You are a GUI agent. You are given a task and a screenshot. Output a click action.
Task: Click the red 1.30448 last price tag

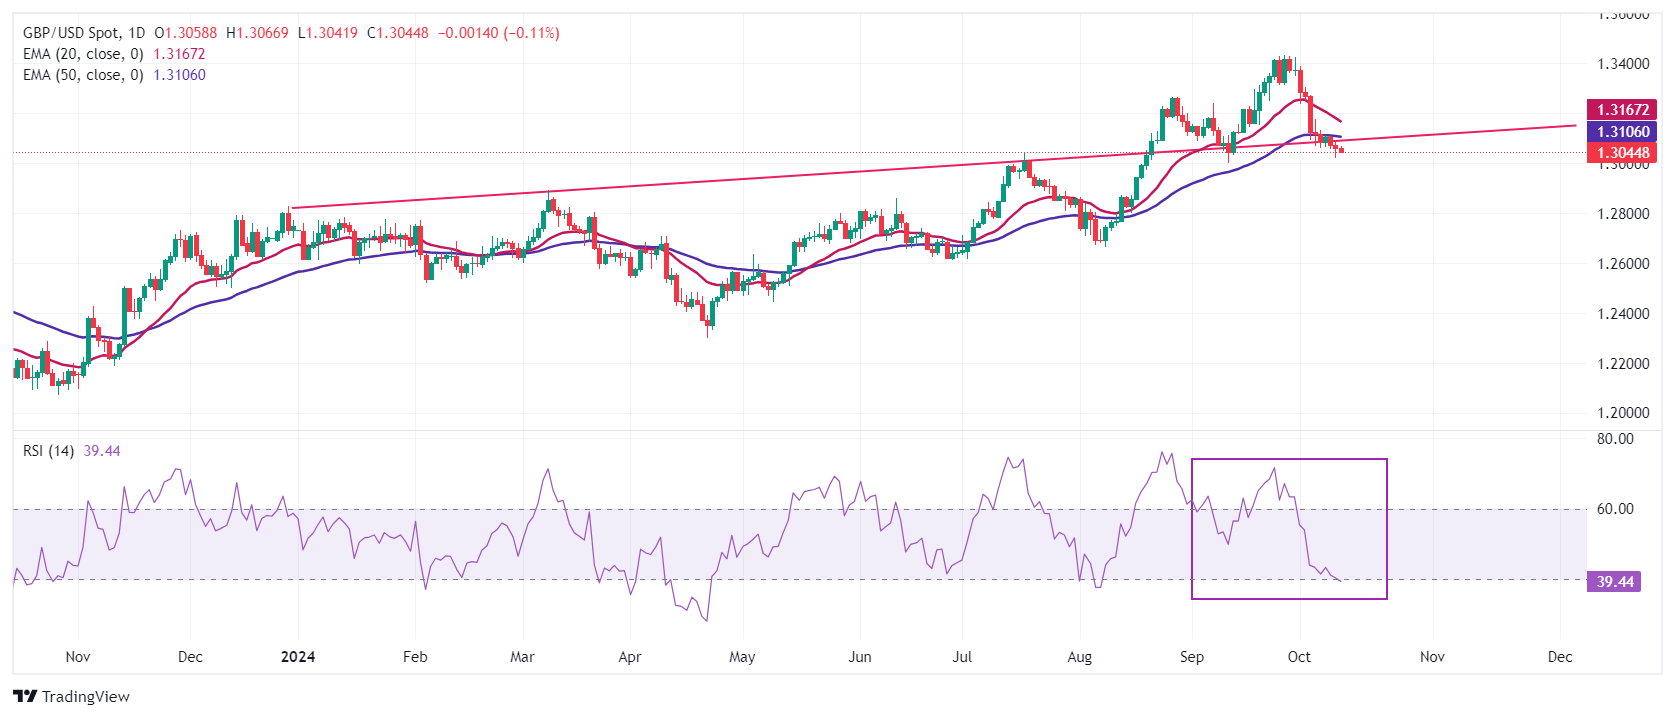pos(1621,153)
